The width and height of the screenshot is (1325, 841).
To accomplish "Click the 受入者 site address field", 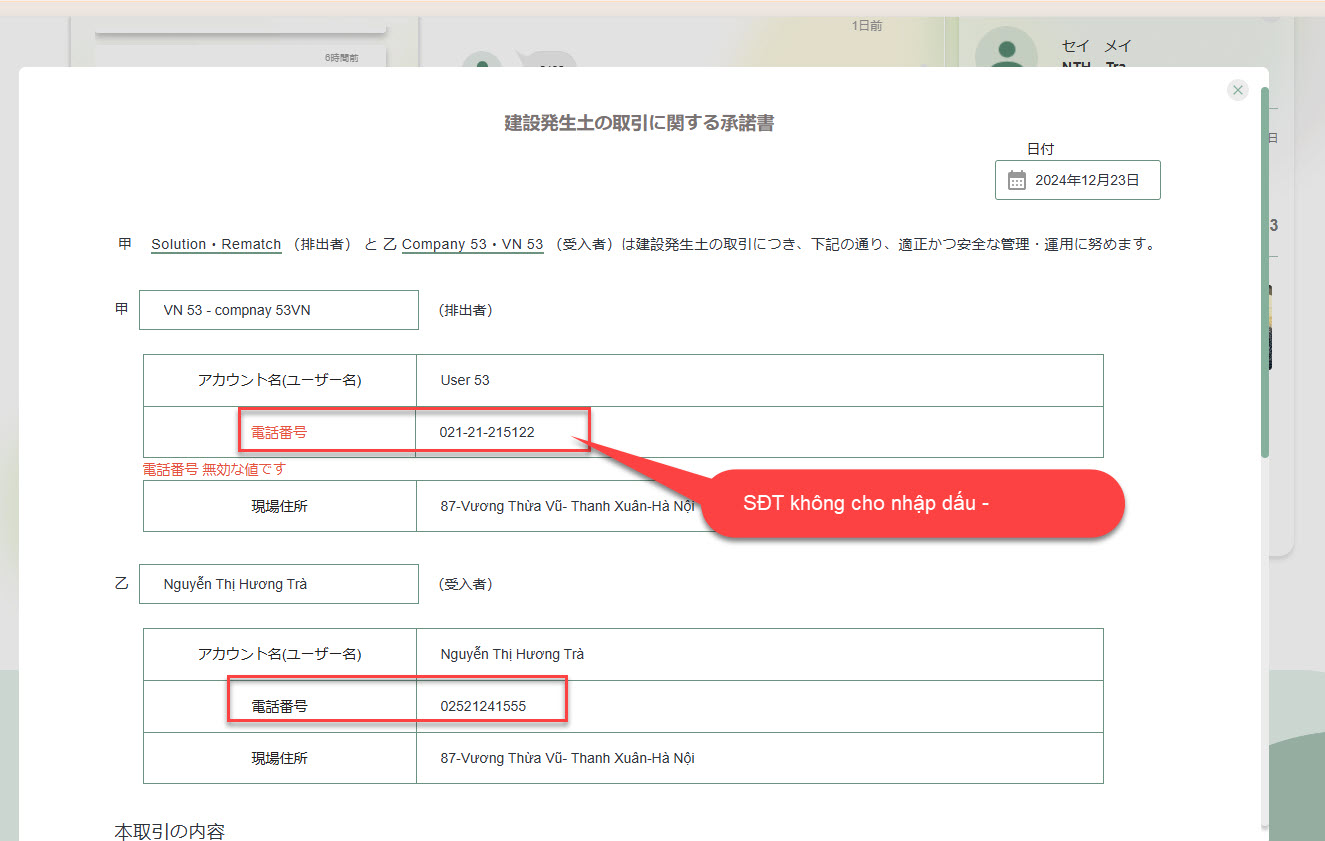I will point(758,758).
